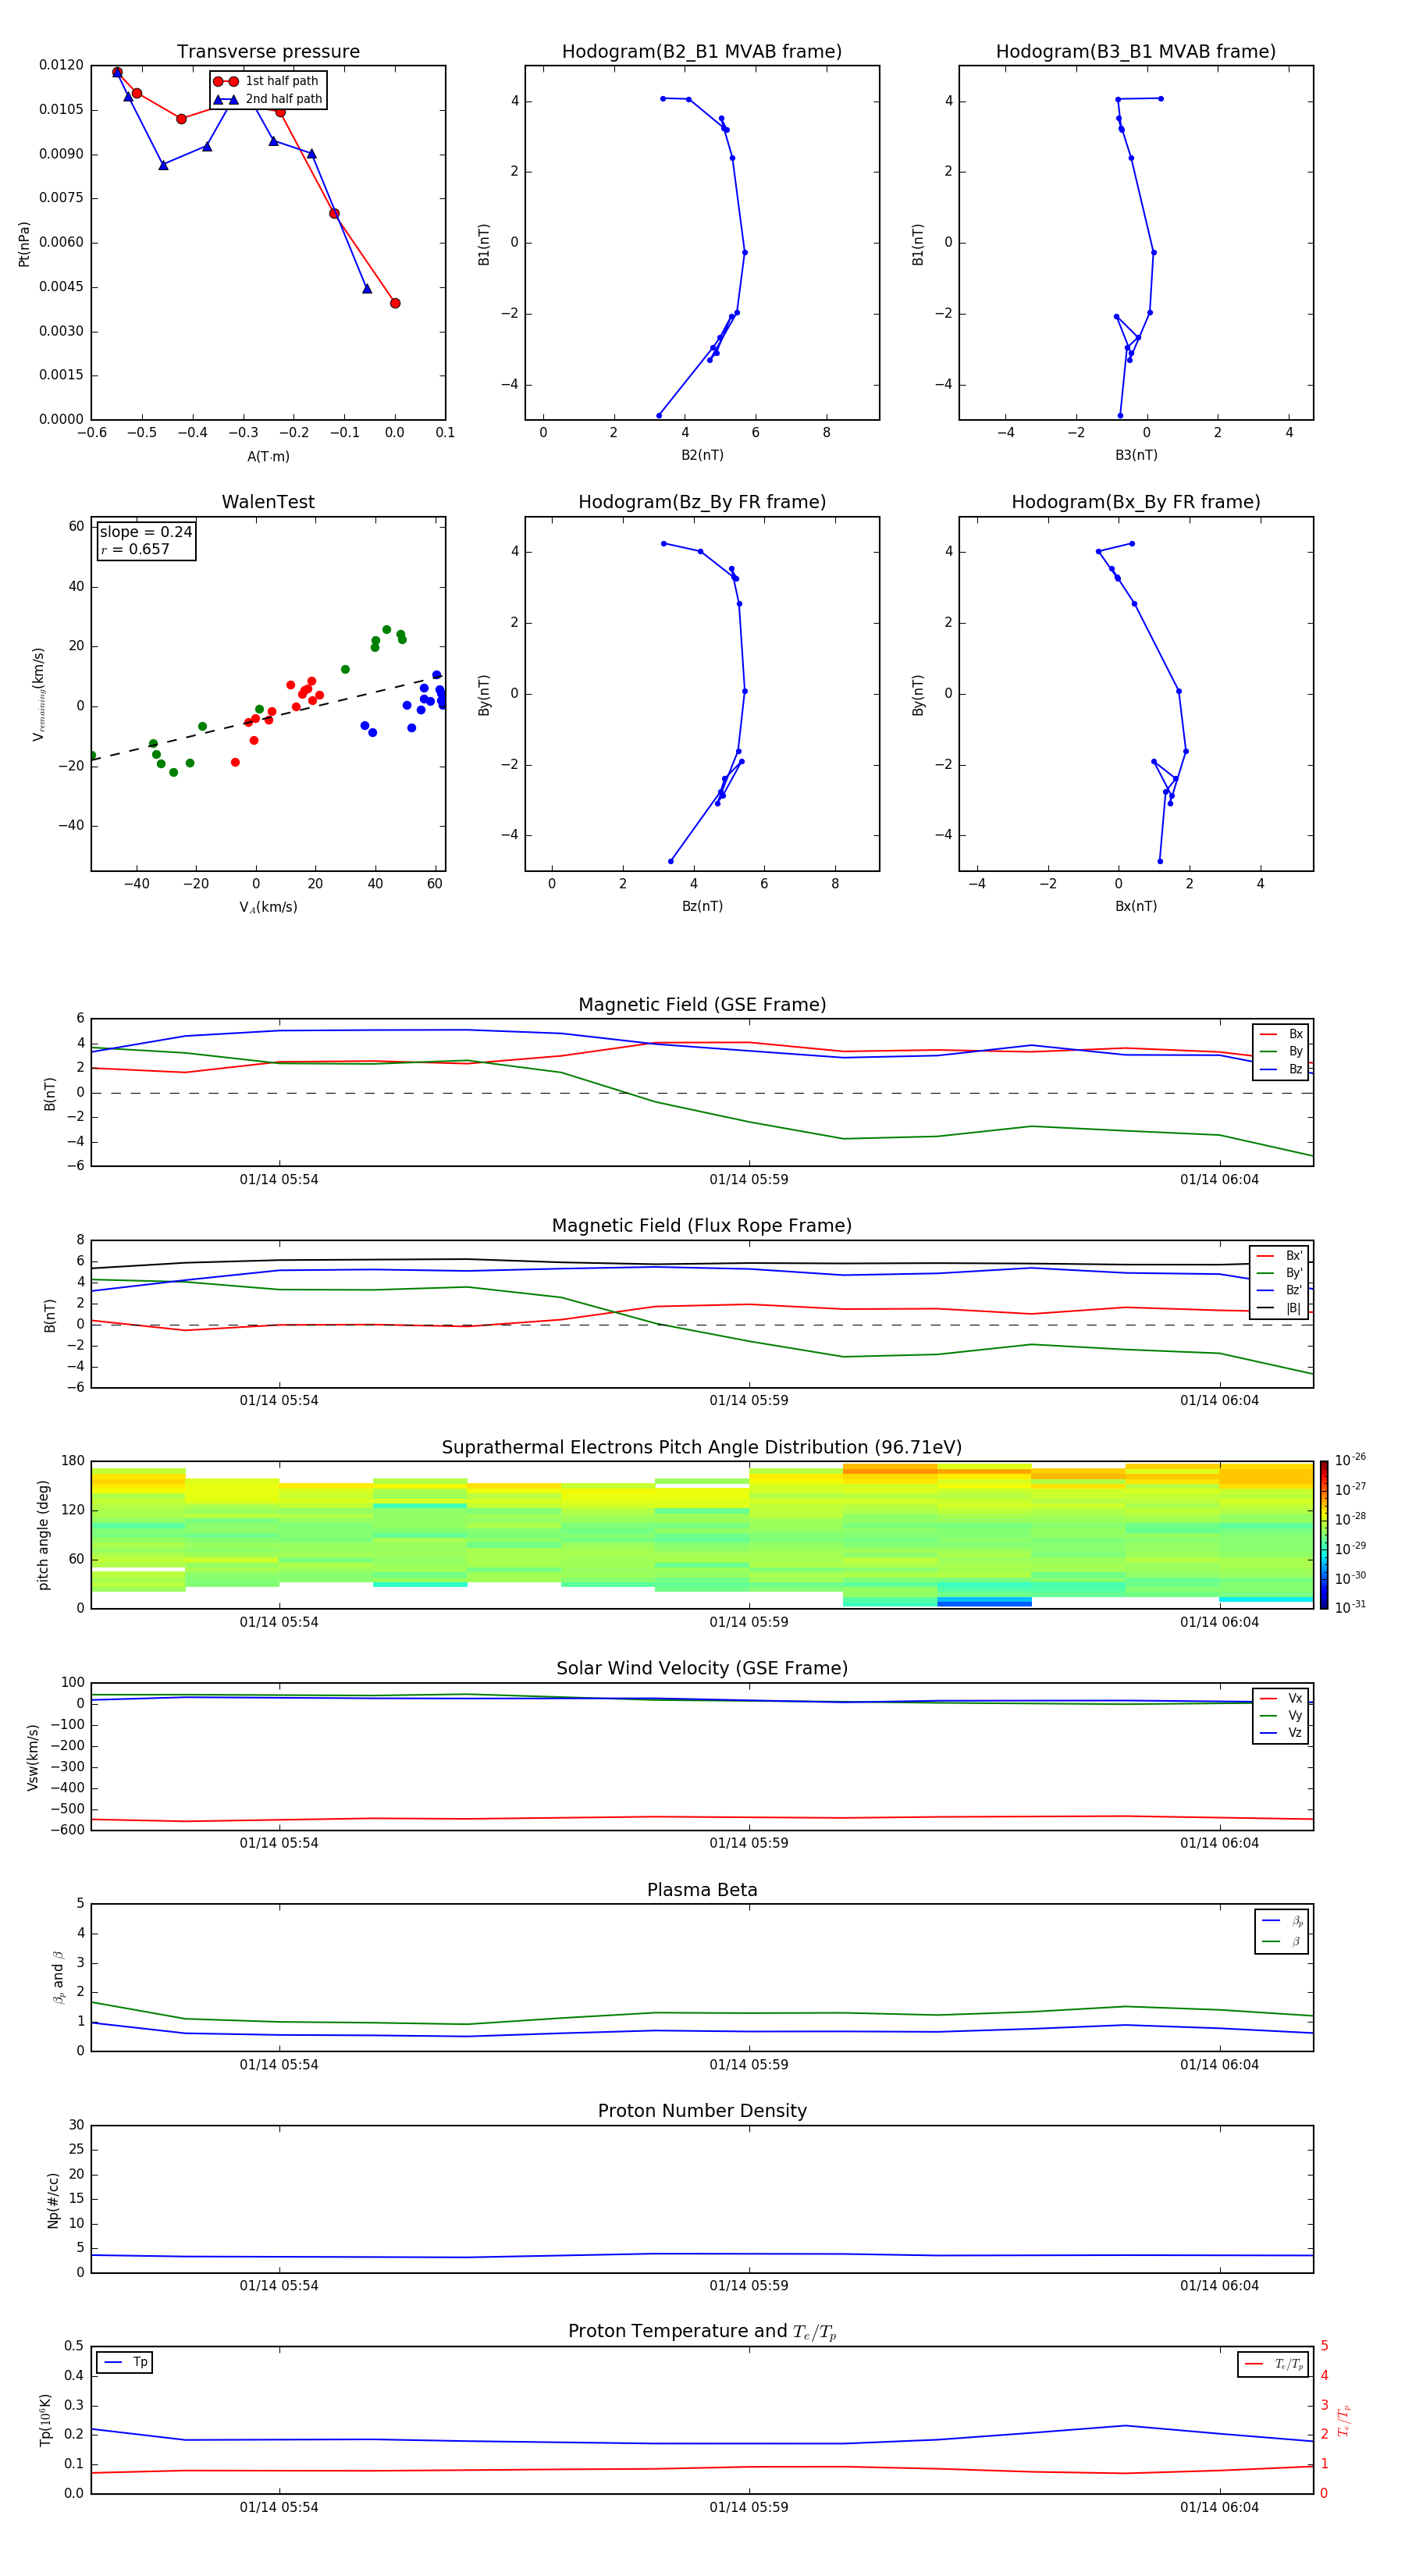Viewport: 1405px width, 2576px height.
Task: Click the green β legend entry in Plasma Beta
Action: coord(1282,1941)
